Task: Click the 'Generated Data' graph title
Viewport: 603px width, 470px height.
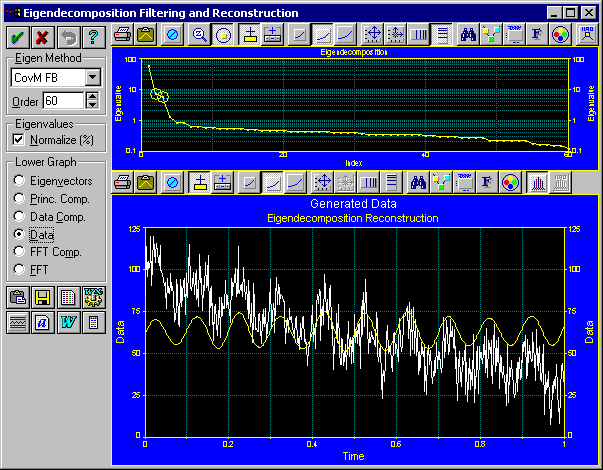Action: (353, 204)
